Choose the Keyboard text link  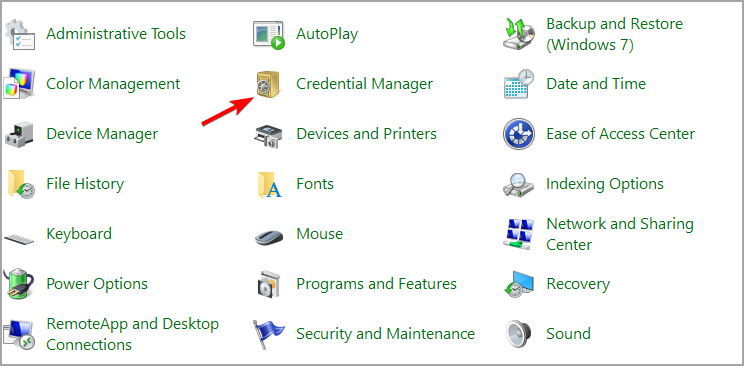pos(79,234)
